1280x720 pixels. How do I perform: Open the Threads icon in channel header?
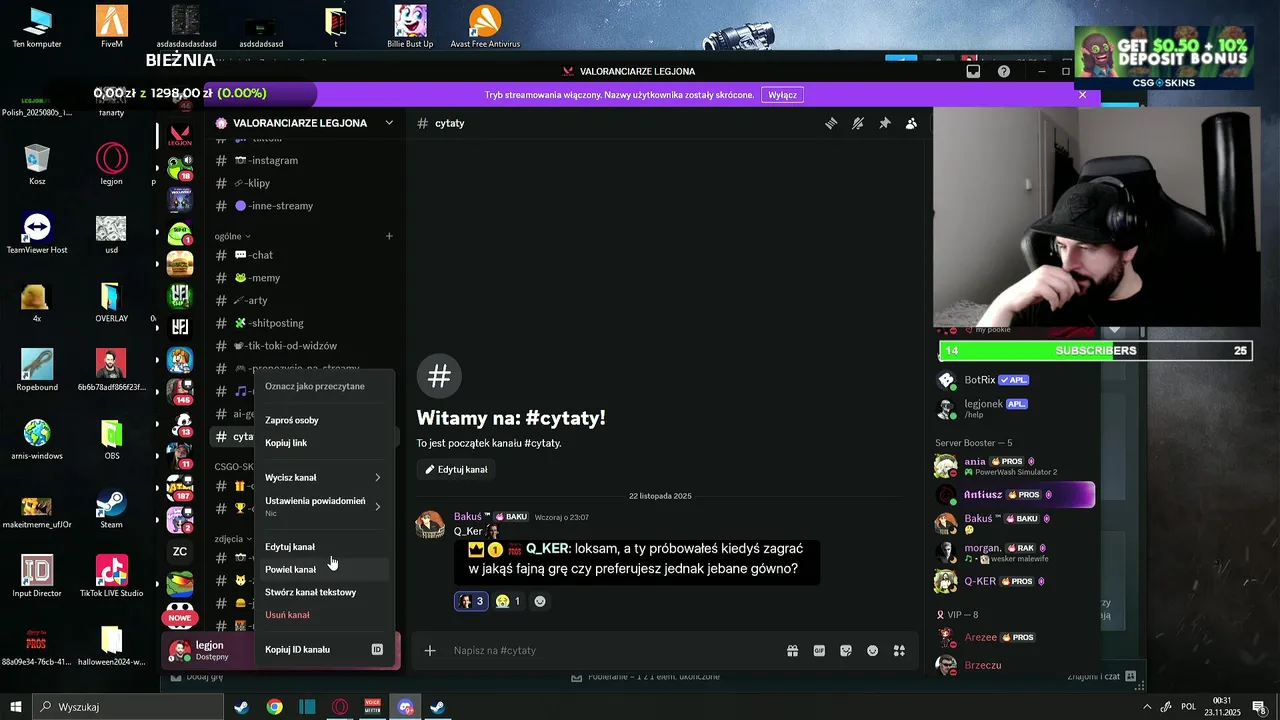coord(831,123)
